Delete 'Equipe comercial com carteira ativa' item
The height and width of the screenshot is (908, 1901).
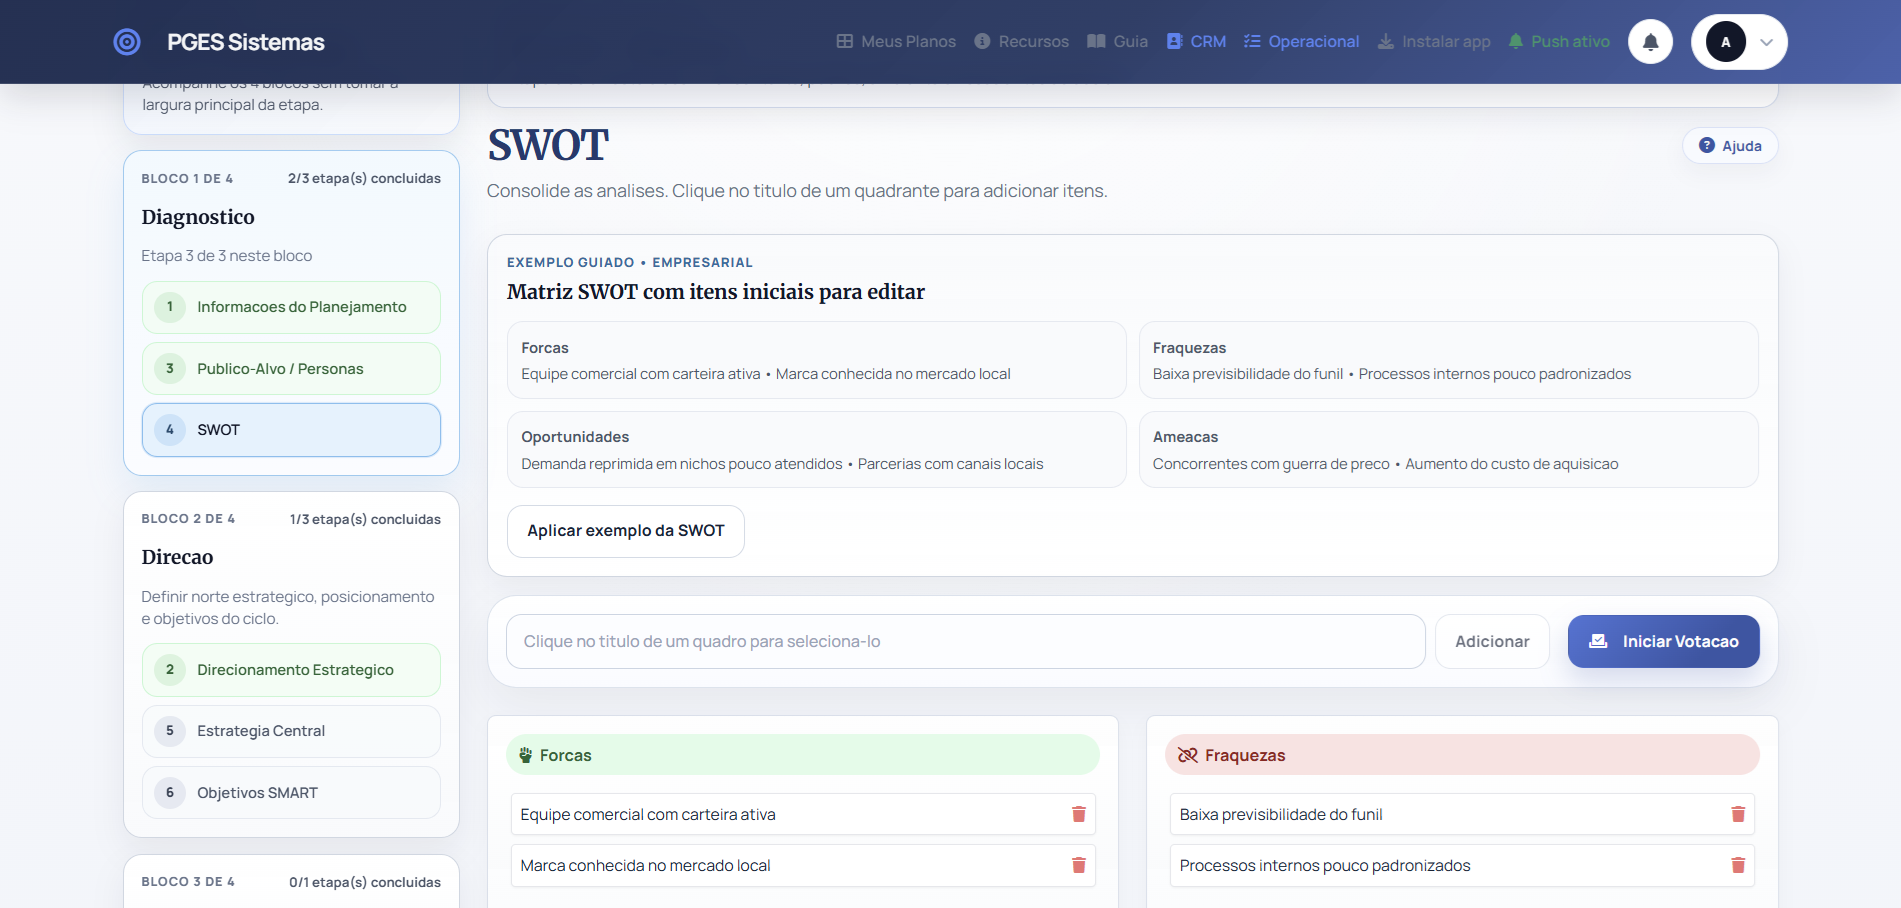tap(1078, 814)
